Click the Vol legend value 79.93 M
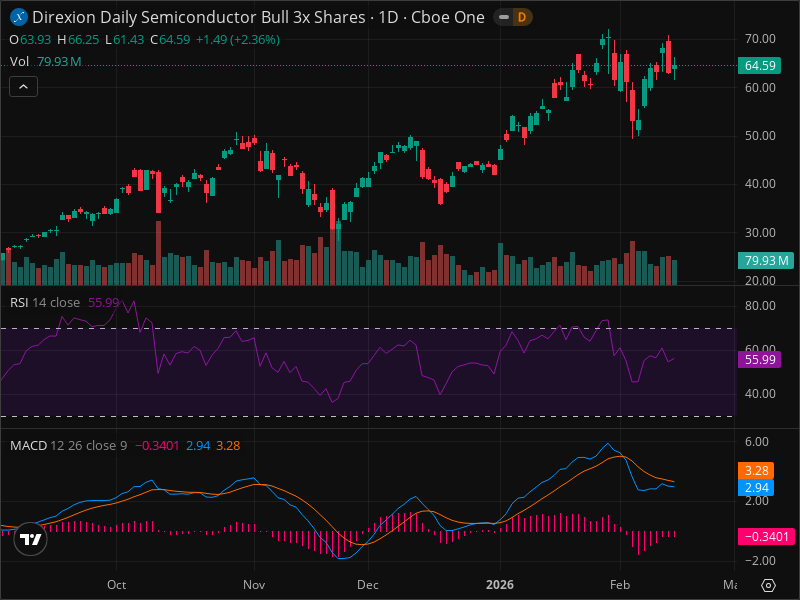Screen dimensions: 800x600 click(59, 62)
